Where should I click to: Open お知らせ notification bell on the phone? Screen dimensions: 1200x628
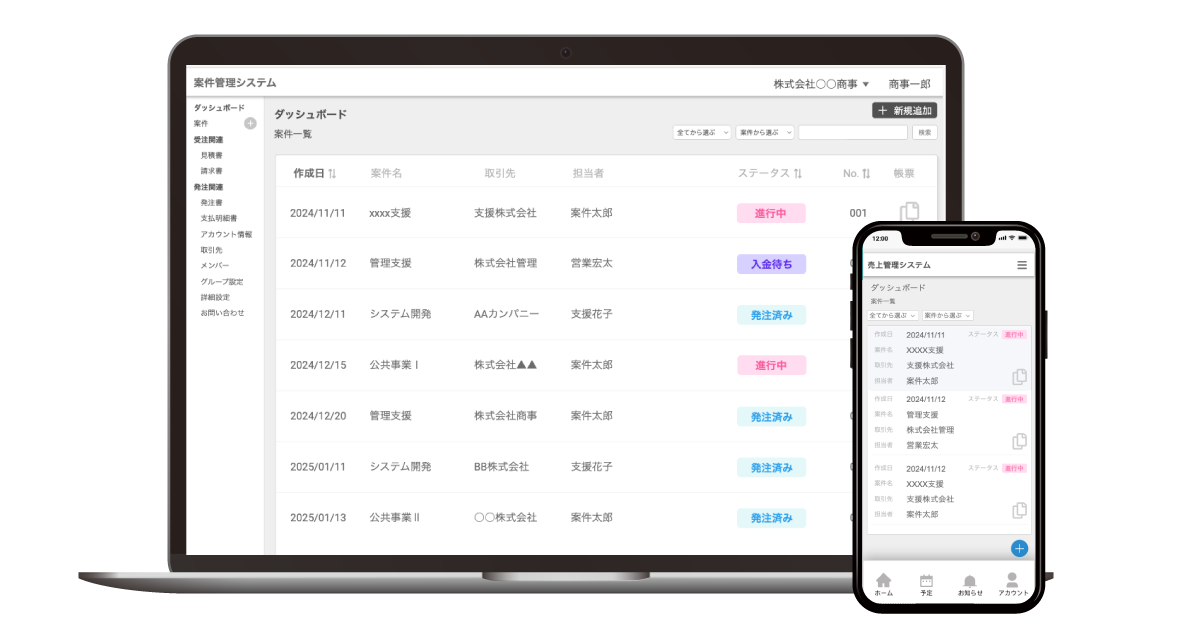(x=968, y=581)
